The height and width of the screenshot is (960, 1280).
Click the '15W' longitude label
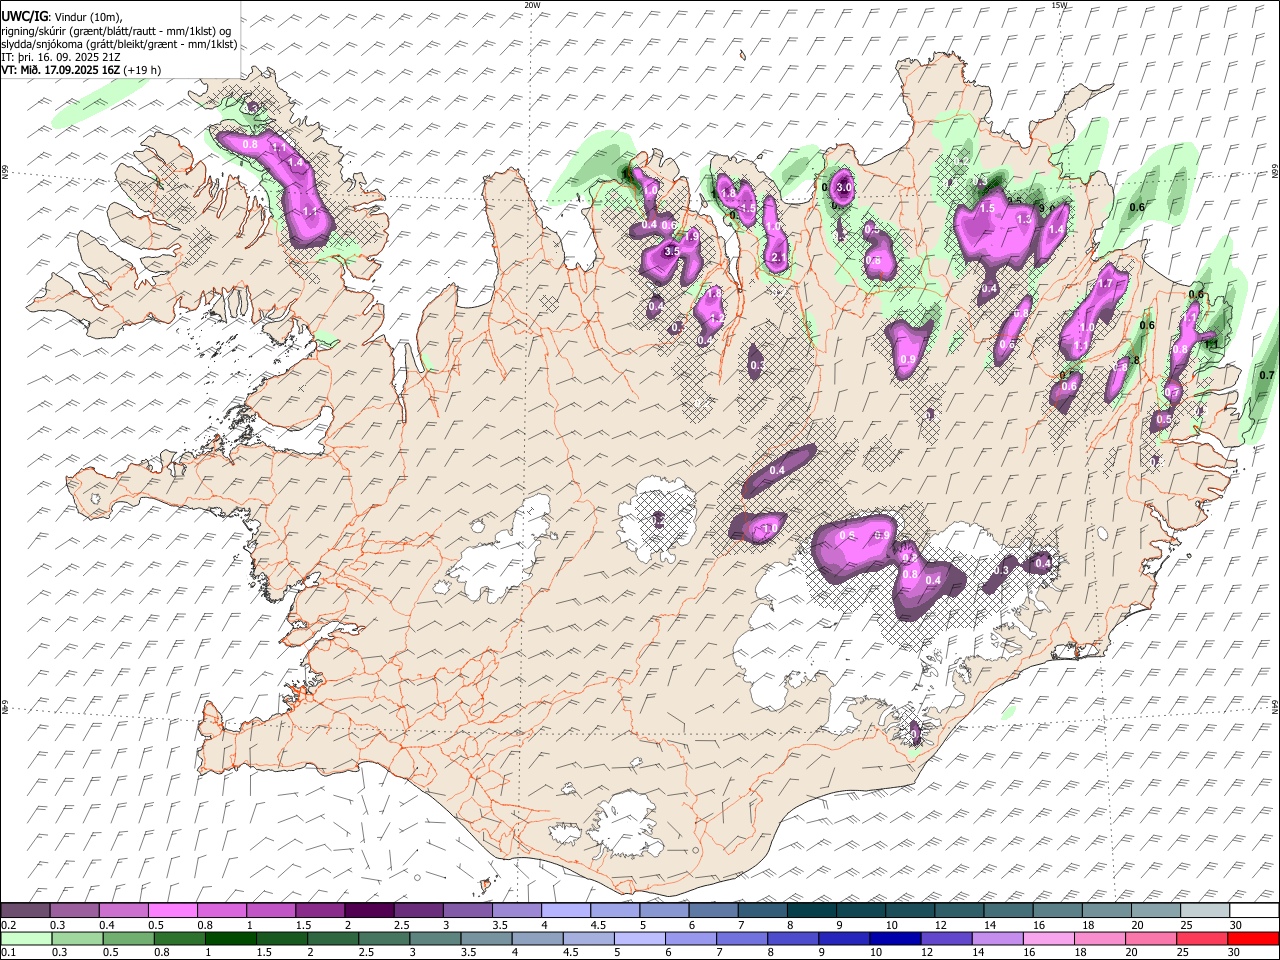click(1059, 5)
